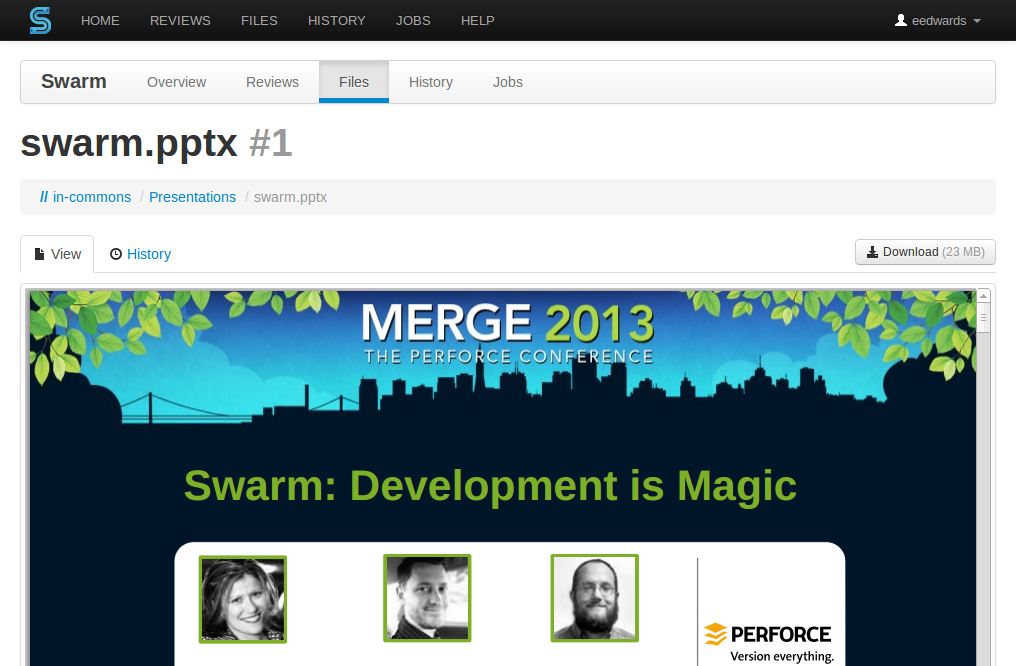Switch to the project Reviews tab
This screenshot has width=1016, height=666.
(272, 82)
